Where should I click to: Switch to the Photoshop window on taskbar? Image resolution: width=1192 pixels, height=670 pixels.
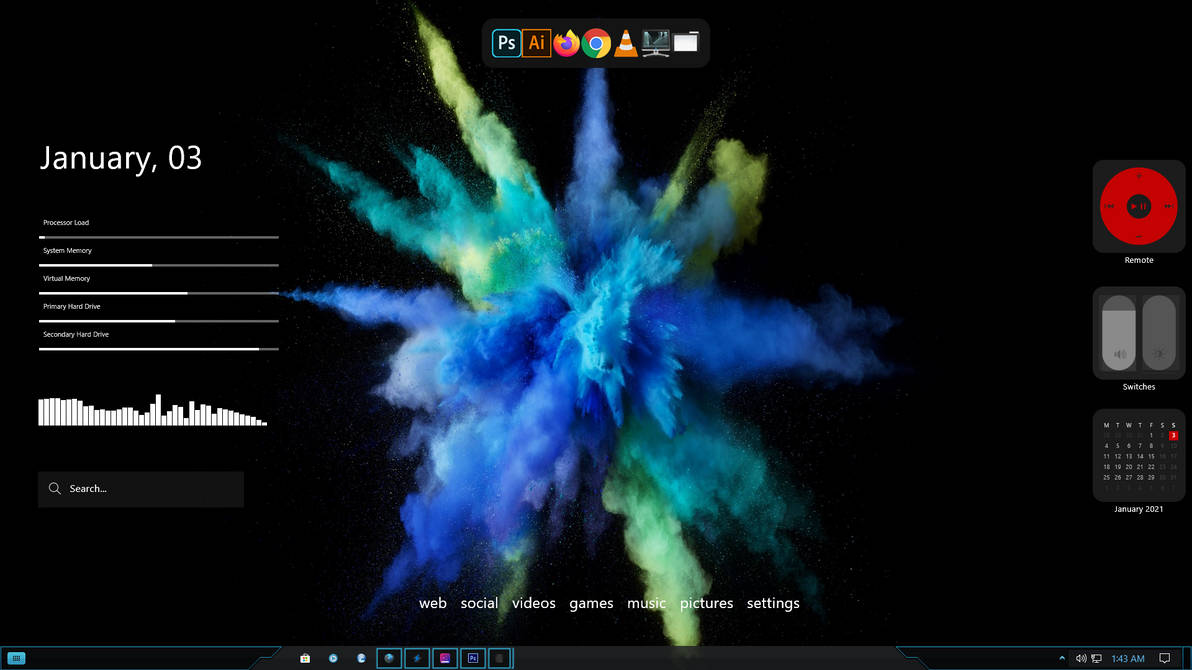(x=473, y=659)
